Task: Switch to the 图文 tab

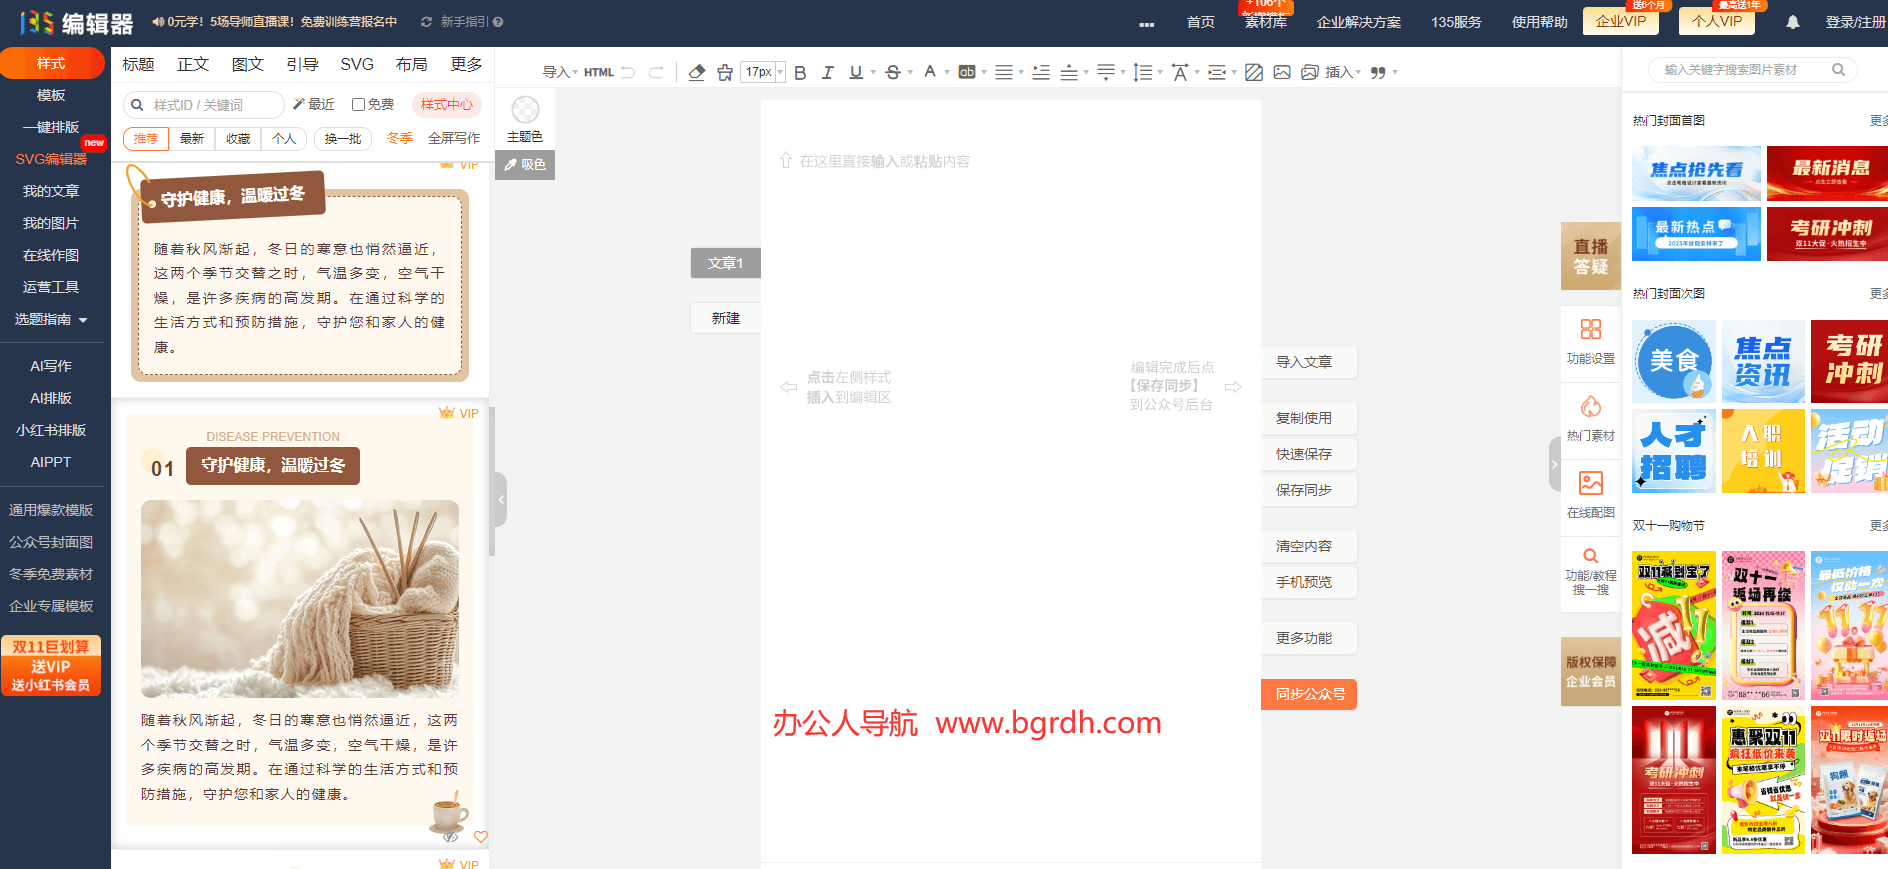Action: [x=247, y=64]
